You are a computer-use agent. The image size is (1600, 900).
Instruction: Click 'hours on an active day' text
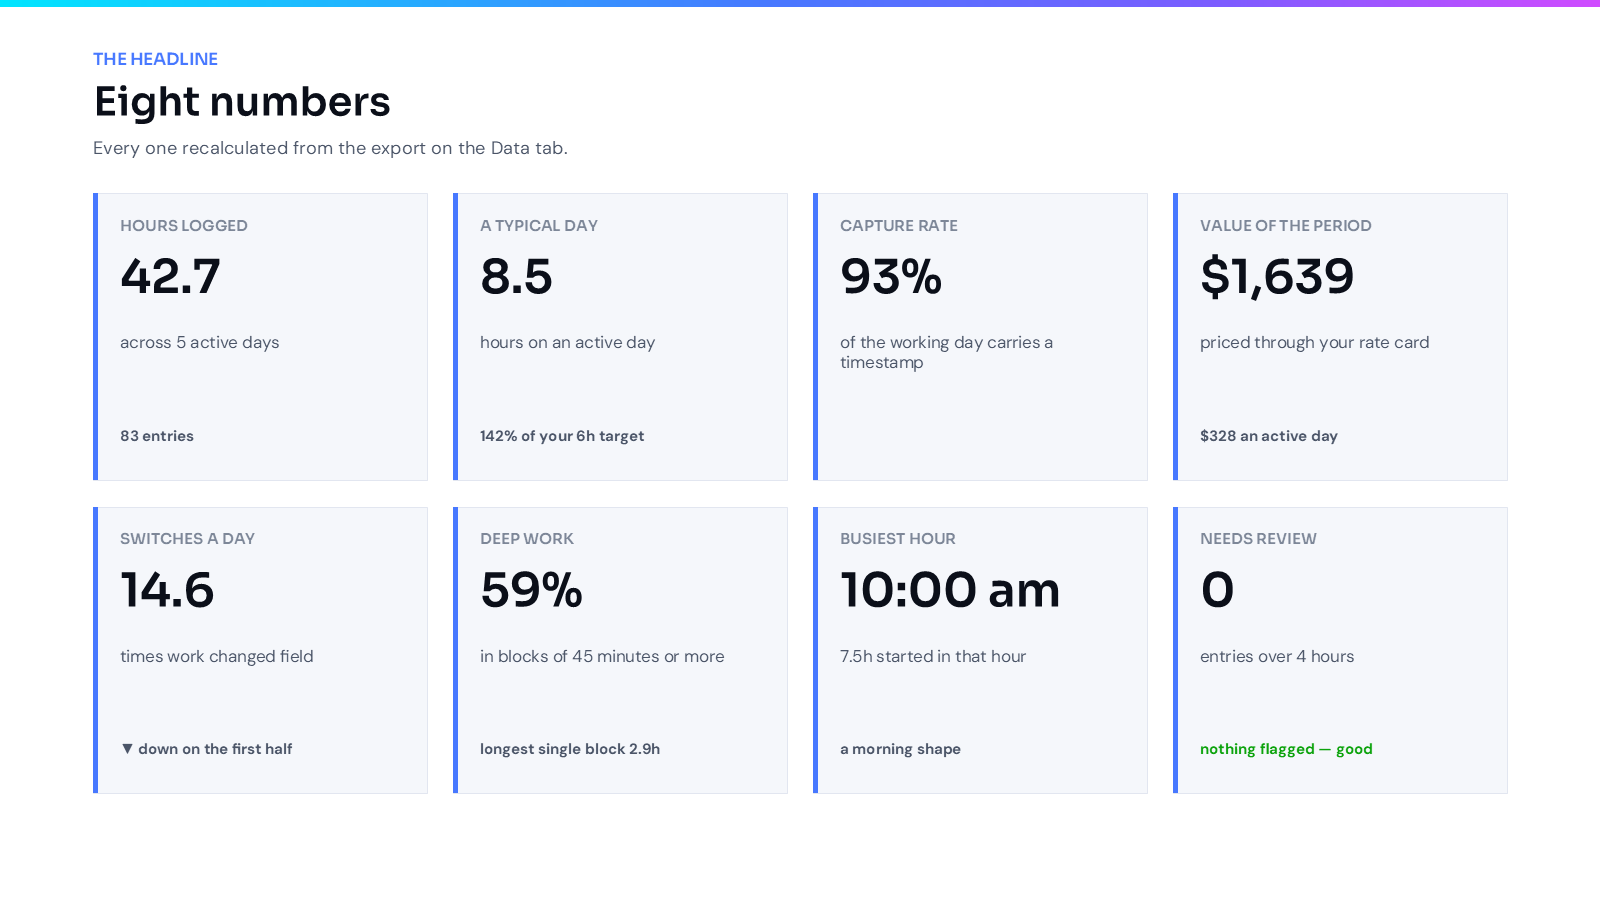pos(567,342)
